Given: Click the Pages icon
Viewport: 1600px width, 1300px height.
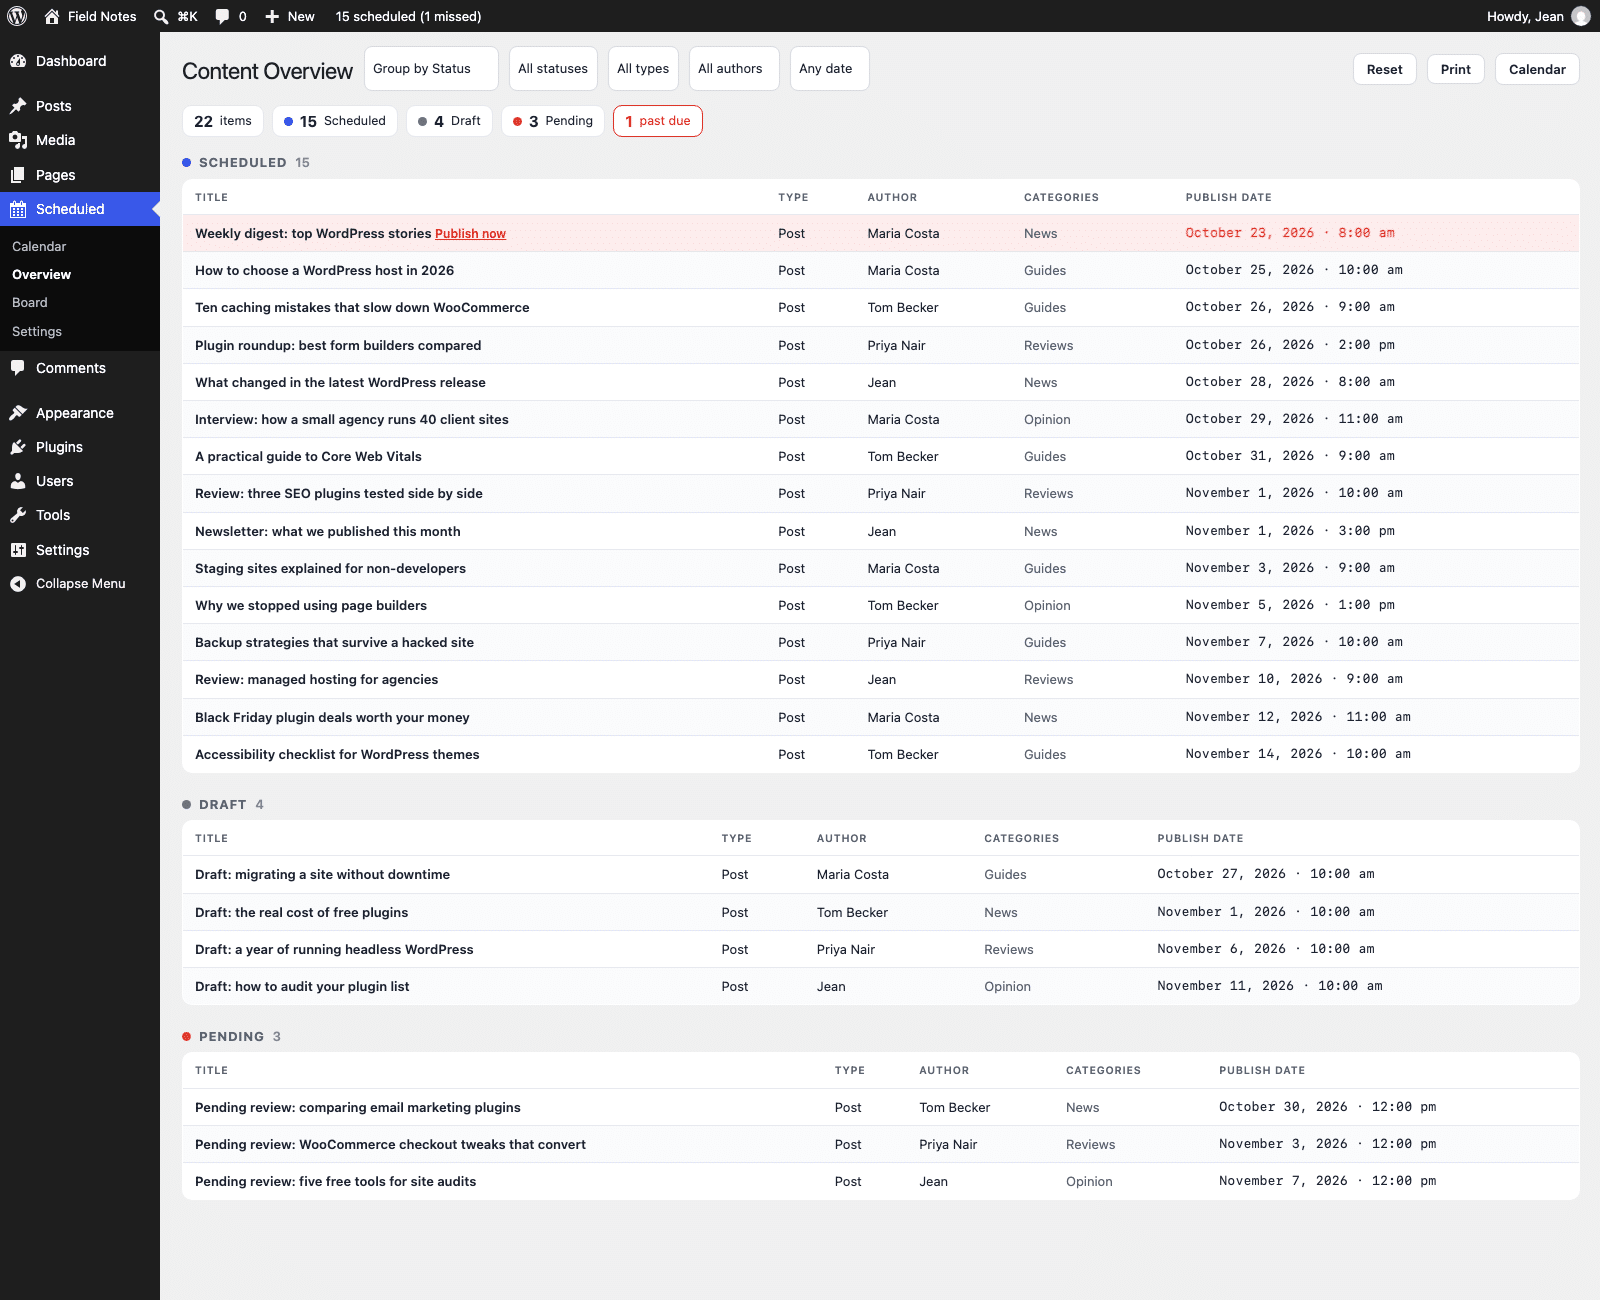Looking at the screenshot, I should tap(18, 175).
